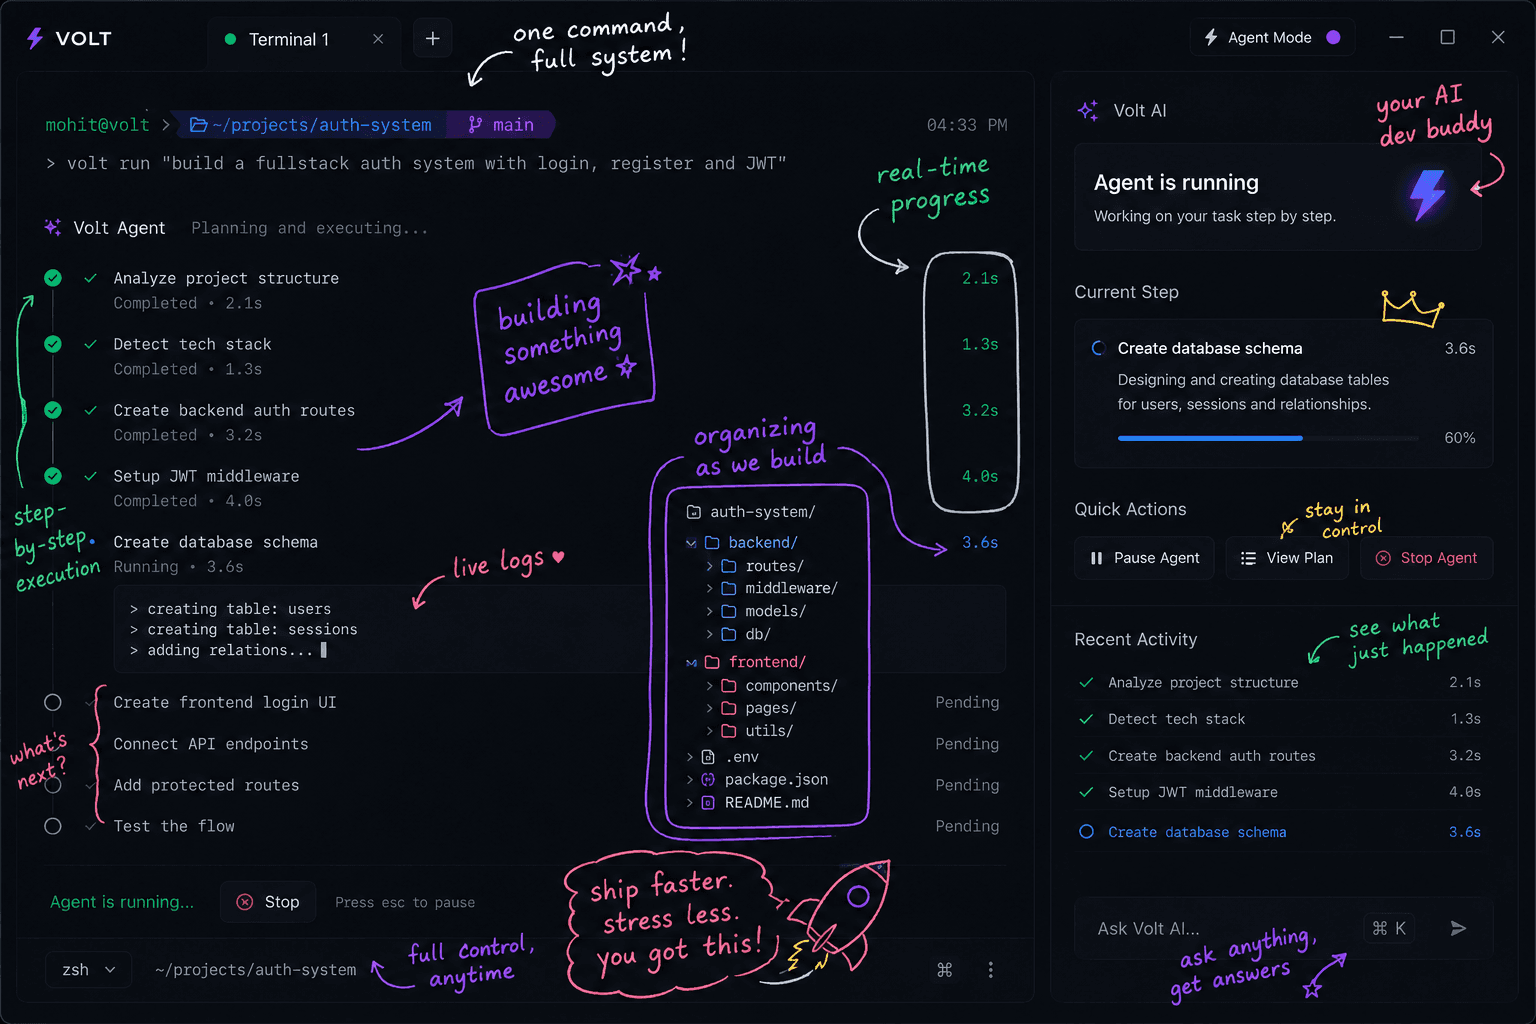1536x1024 pixels.
Task: Expand the models/ folder
Action: point(710,612)
